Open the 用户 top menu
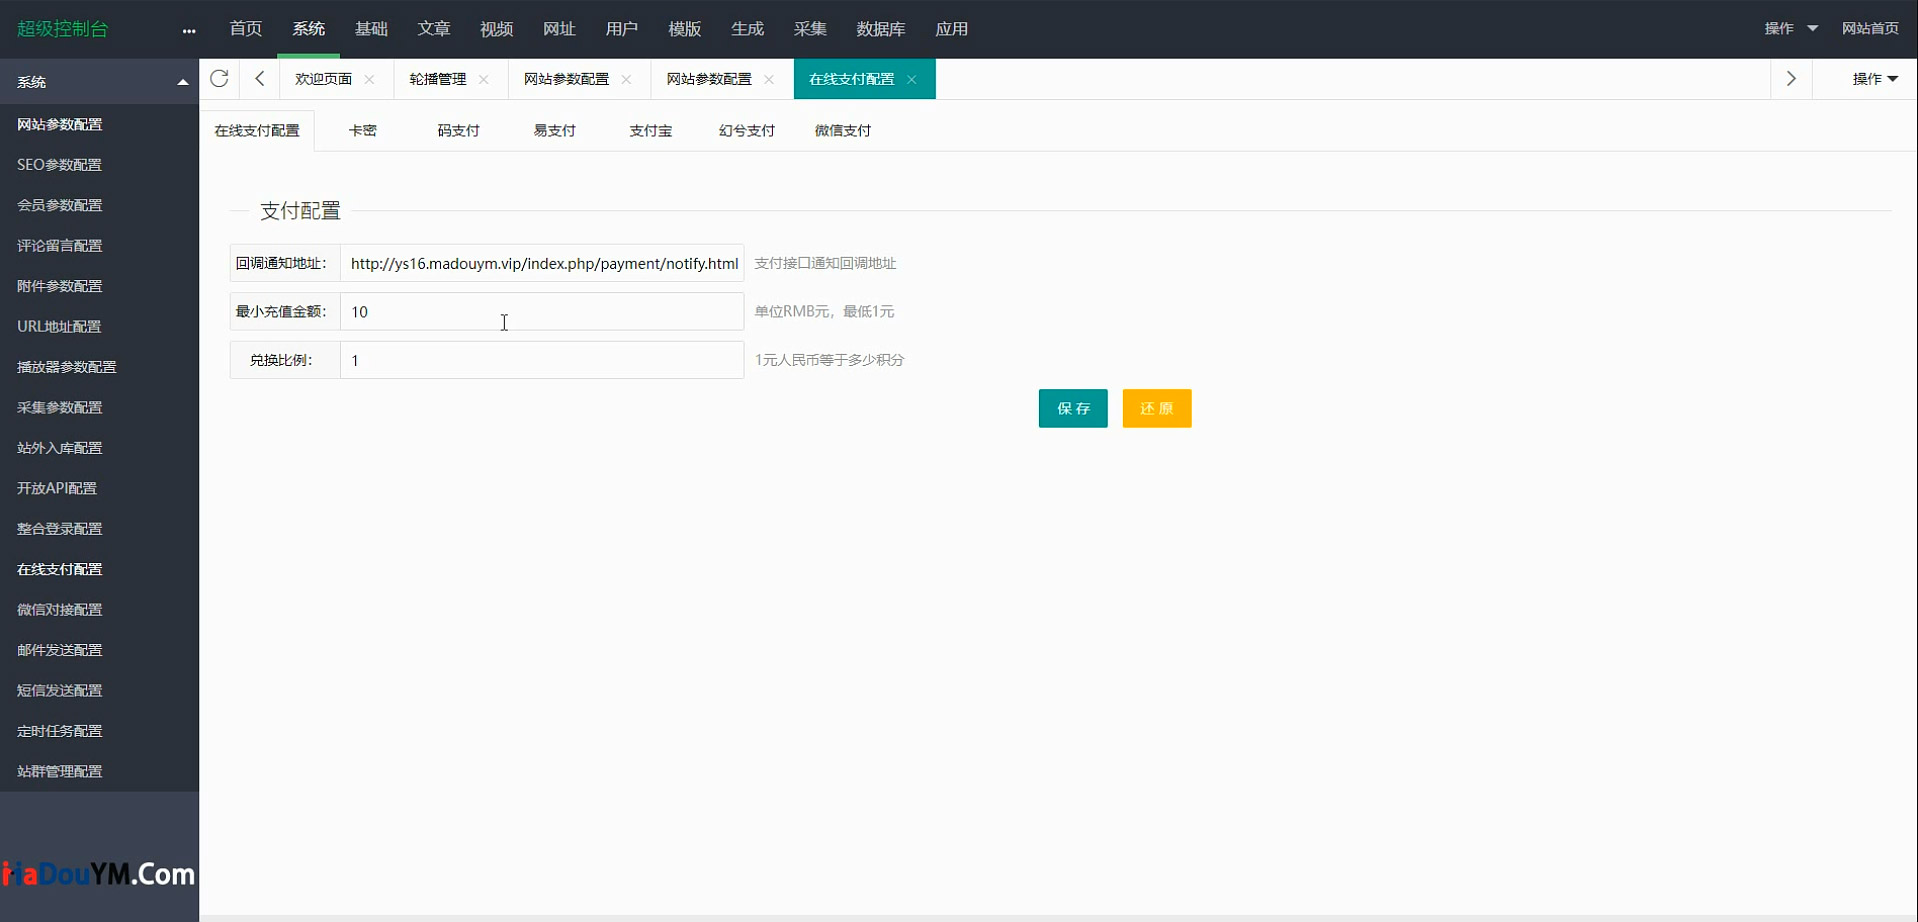Image resolution: width=1918 pixels, height=922 pixels. click(622, 29)
